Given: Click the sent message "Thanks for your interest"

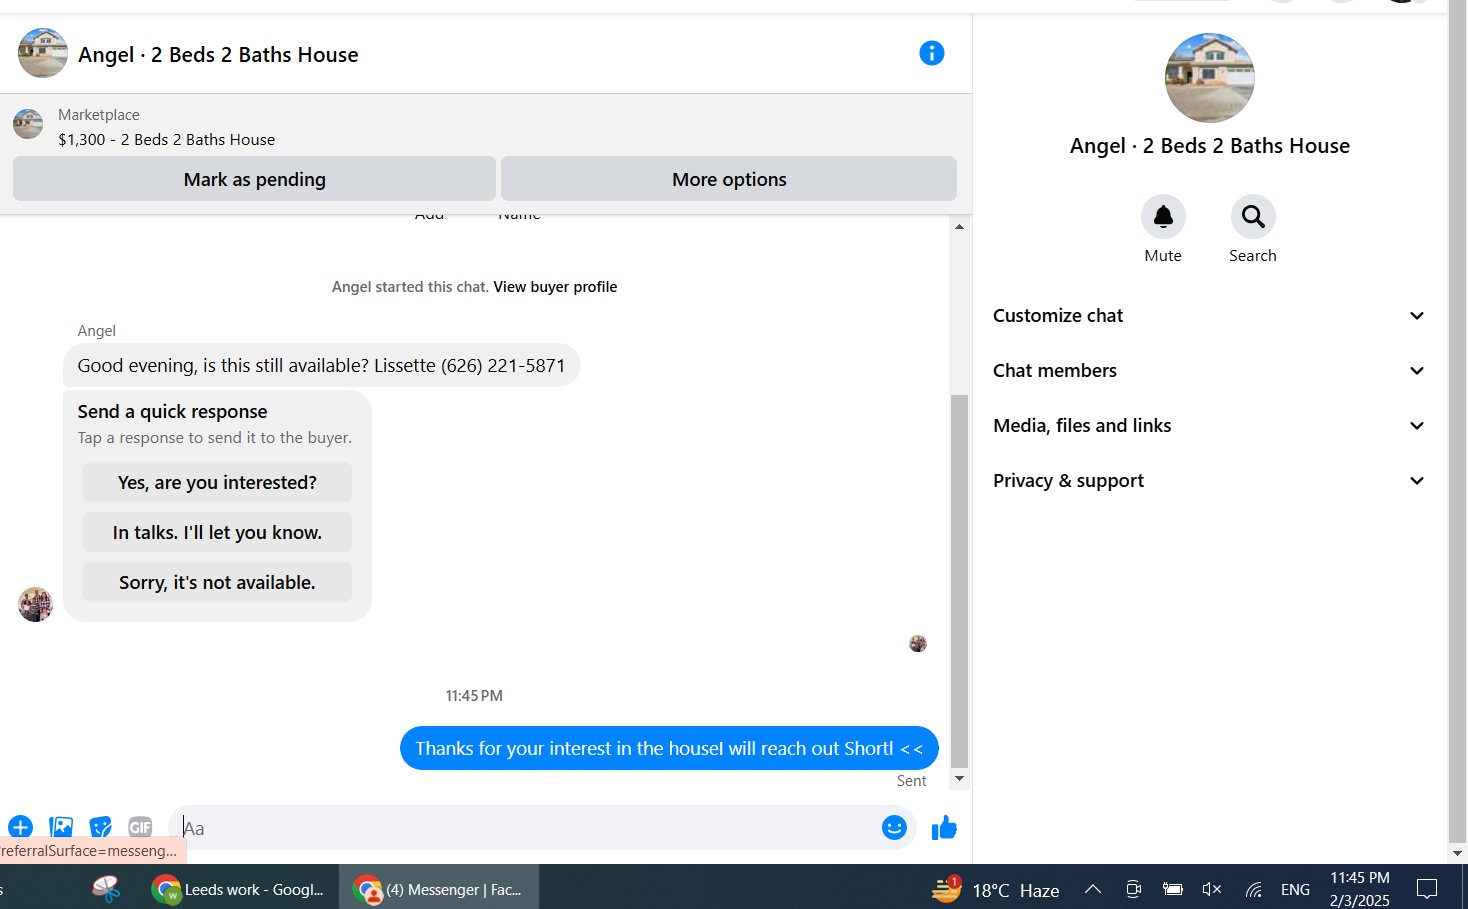Looking at the screenshot, I should 669,748.
